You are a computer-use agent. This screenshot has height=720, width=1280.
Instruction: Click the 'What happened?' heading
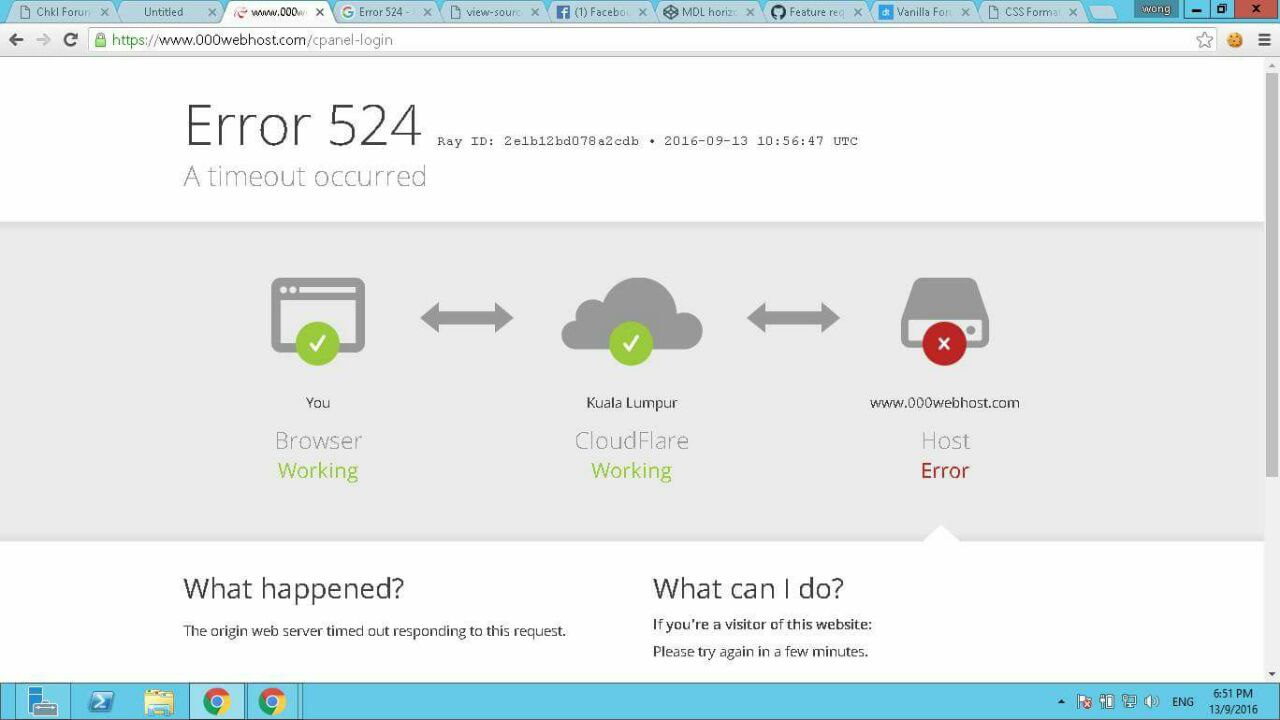click(294, 588)
